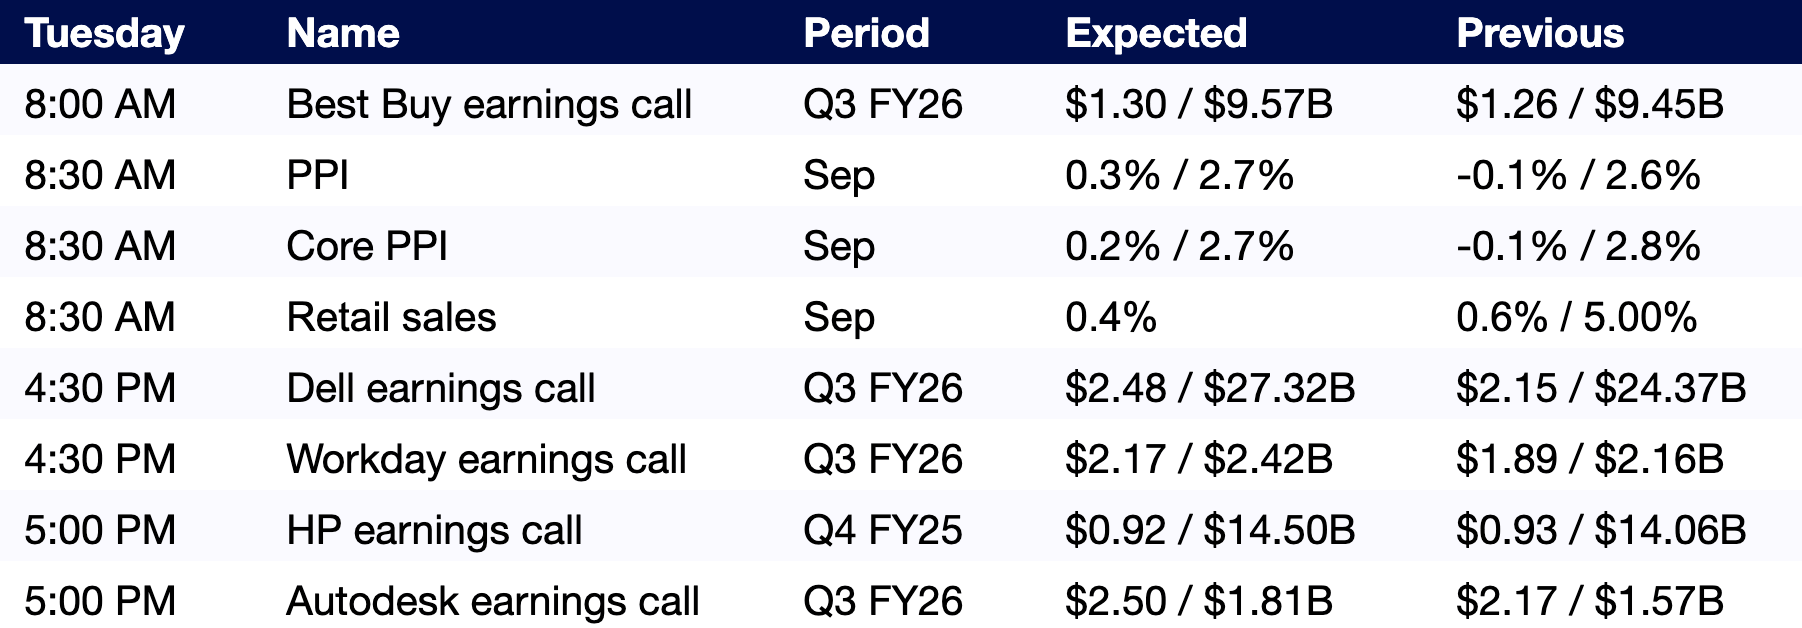Click Autodesk's previous value $2.17 / $1.57B
Image resolution: width=1802 pixels, height=628 pixels.
click(1590, 601)
